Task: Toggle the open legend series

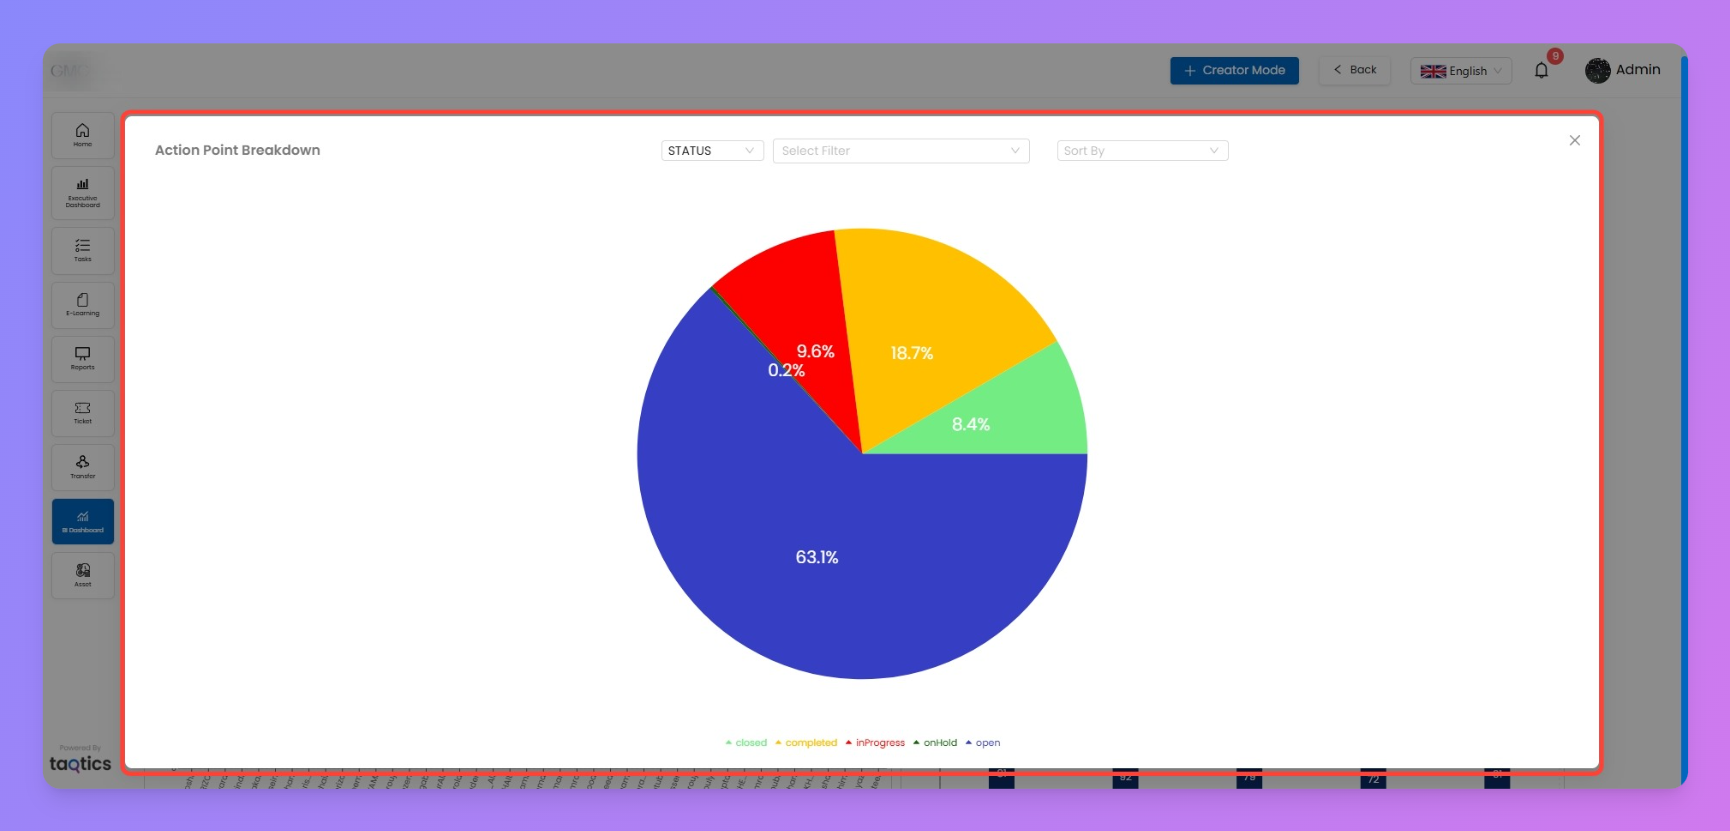Action: [982, 743]
